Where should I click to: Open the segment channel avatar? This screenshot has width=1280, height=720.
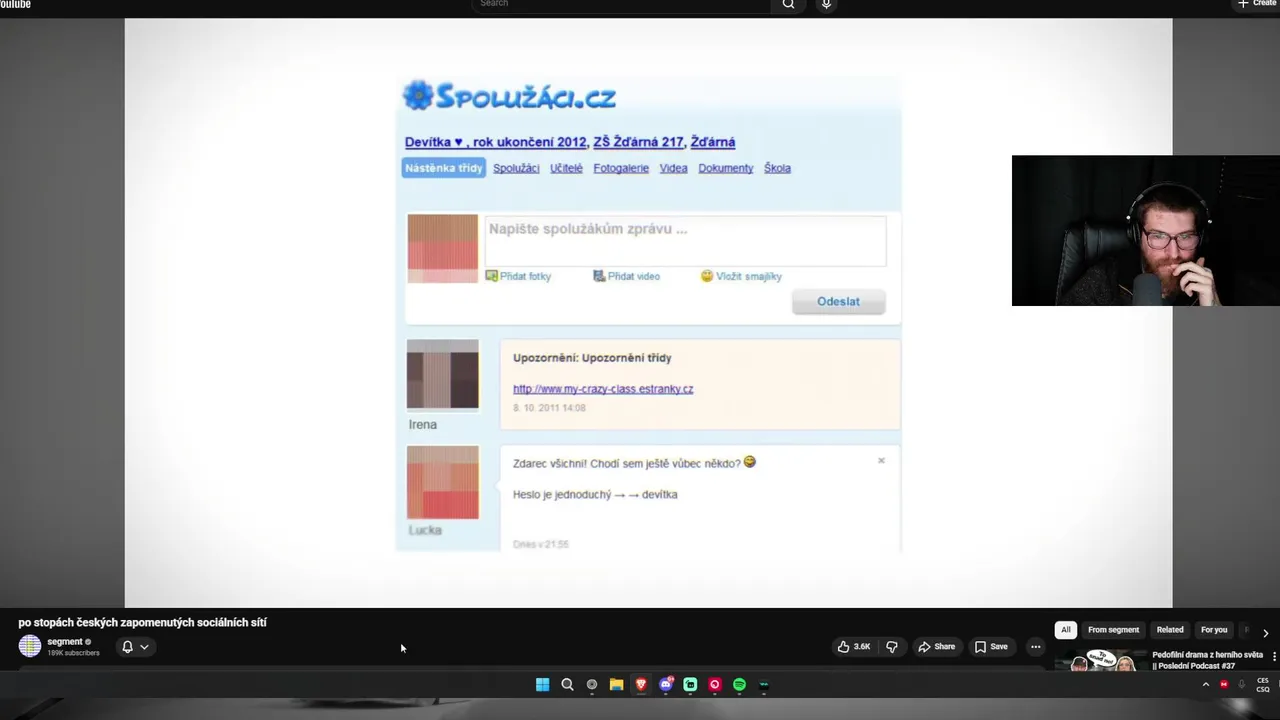[30, 646]
